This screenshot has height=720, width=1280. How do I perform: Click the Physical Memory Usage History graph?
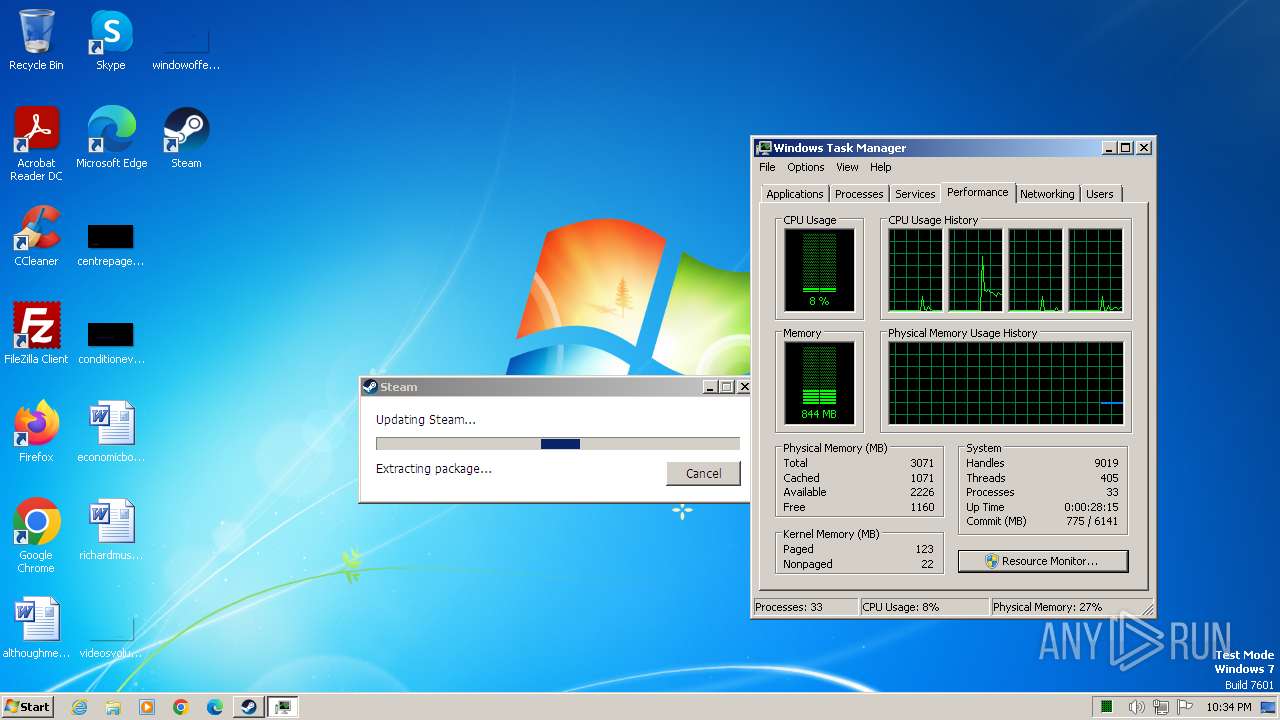pyautogui.click(x=1005, y=384)
